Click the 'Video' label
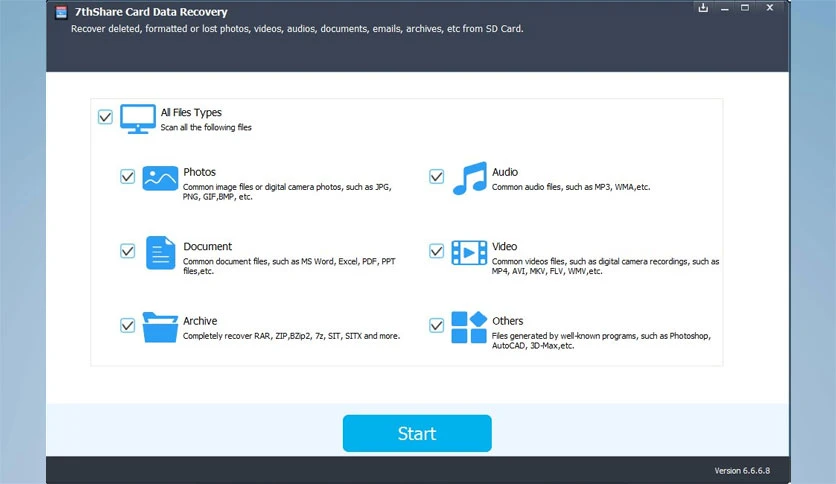 click(x=504, y=247)
